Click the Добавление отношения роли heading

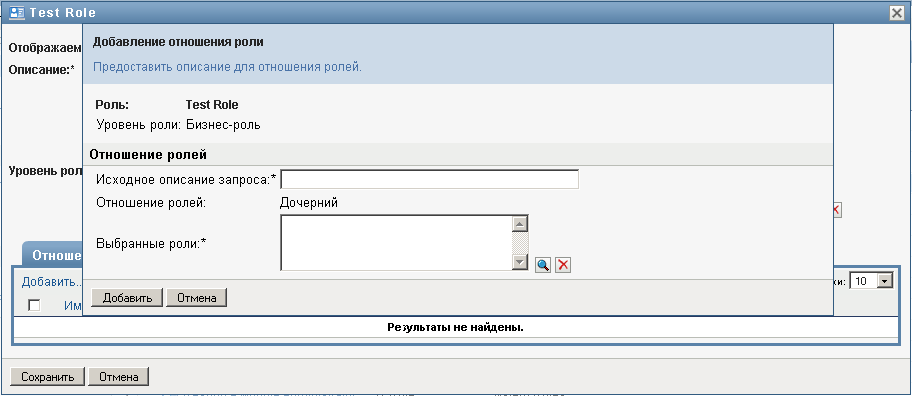coord(178,42)
